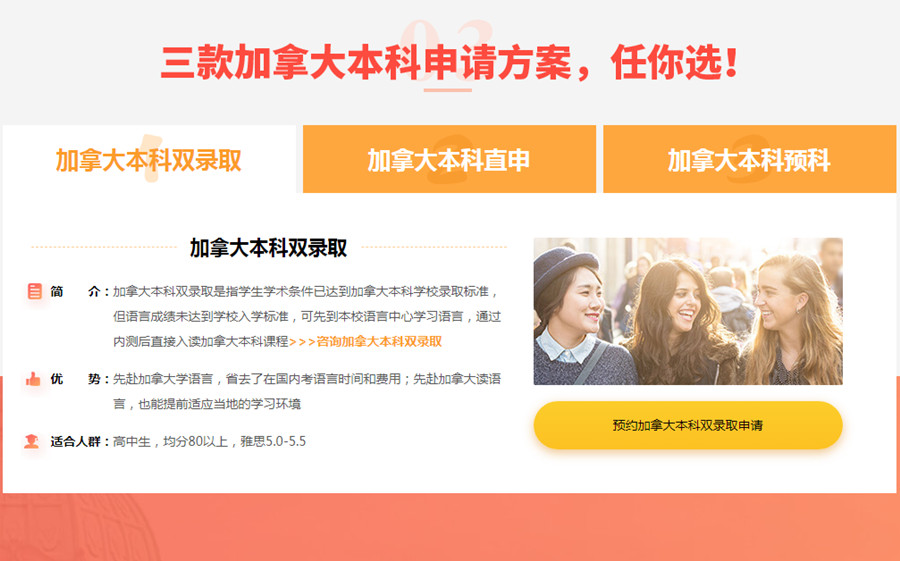Follow the >>>咨询加拿大本科双录取 link

pos(366,342)
